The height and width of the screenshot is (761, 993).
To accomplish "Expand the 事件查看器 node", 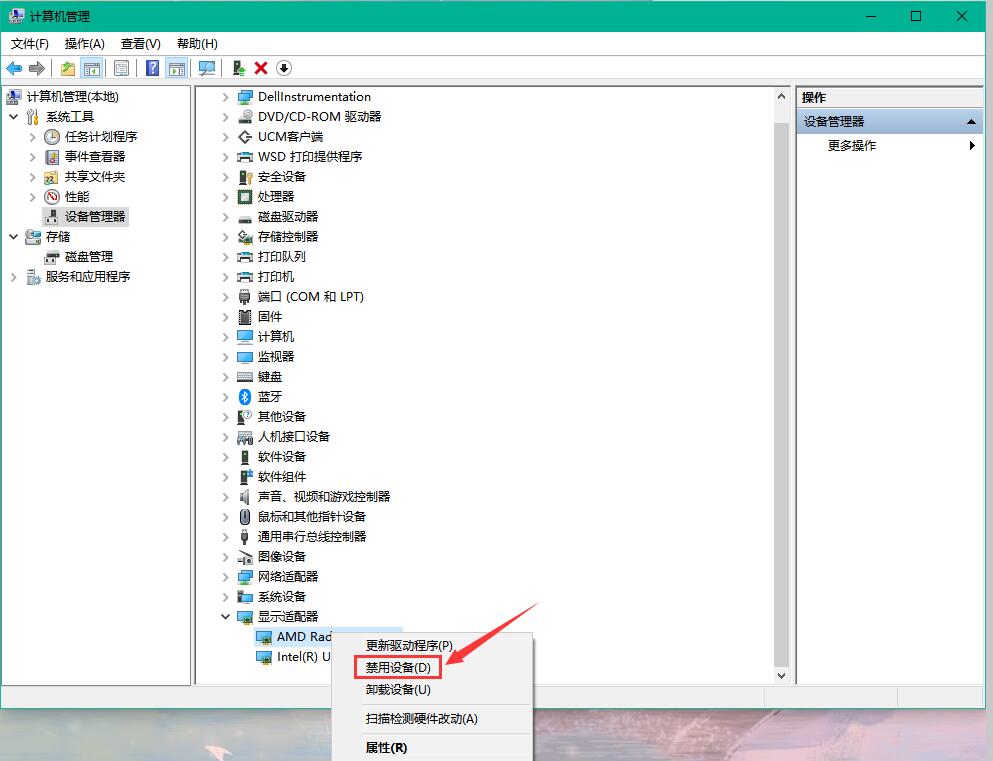I will (x=33, y=156).
